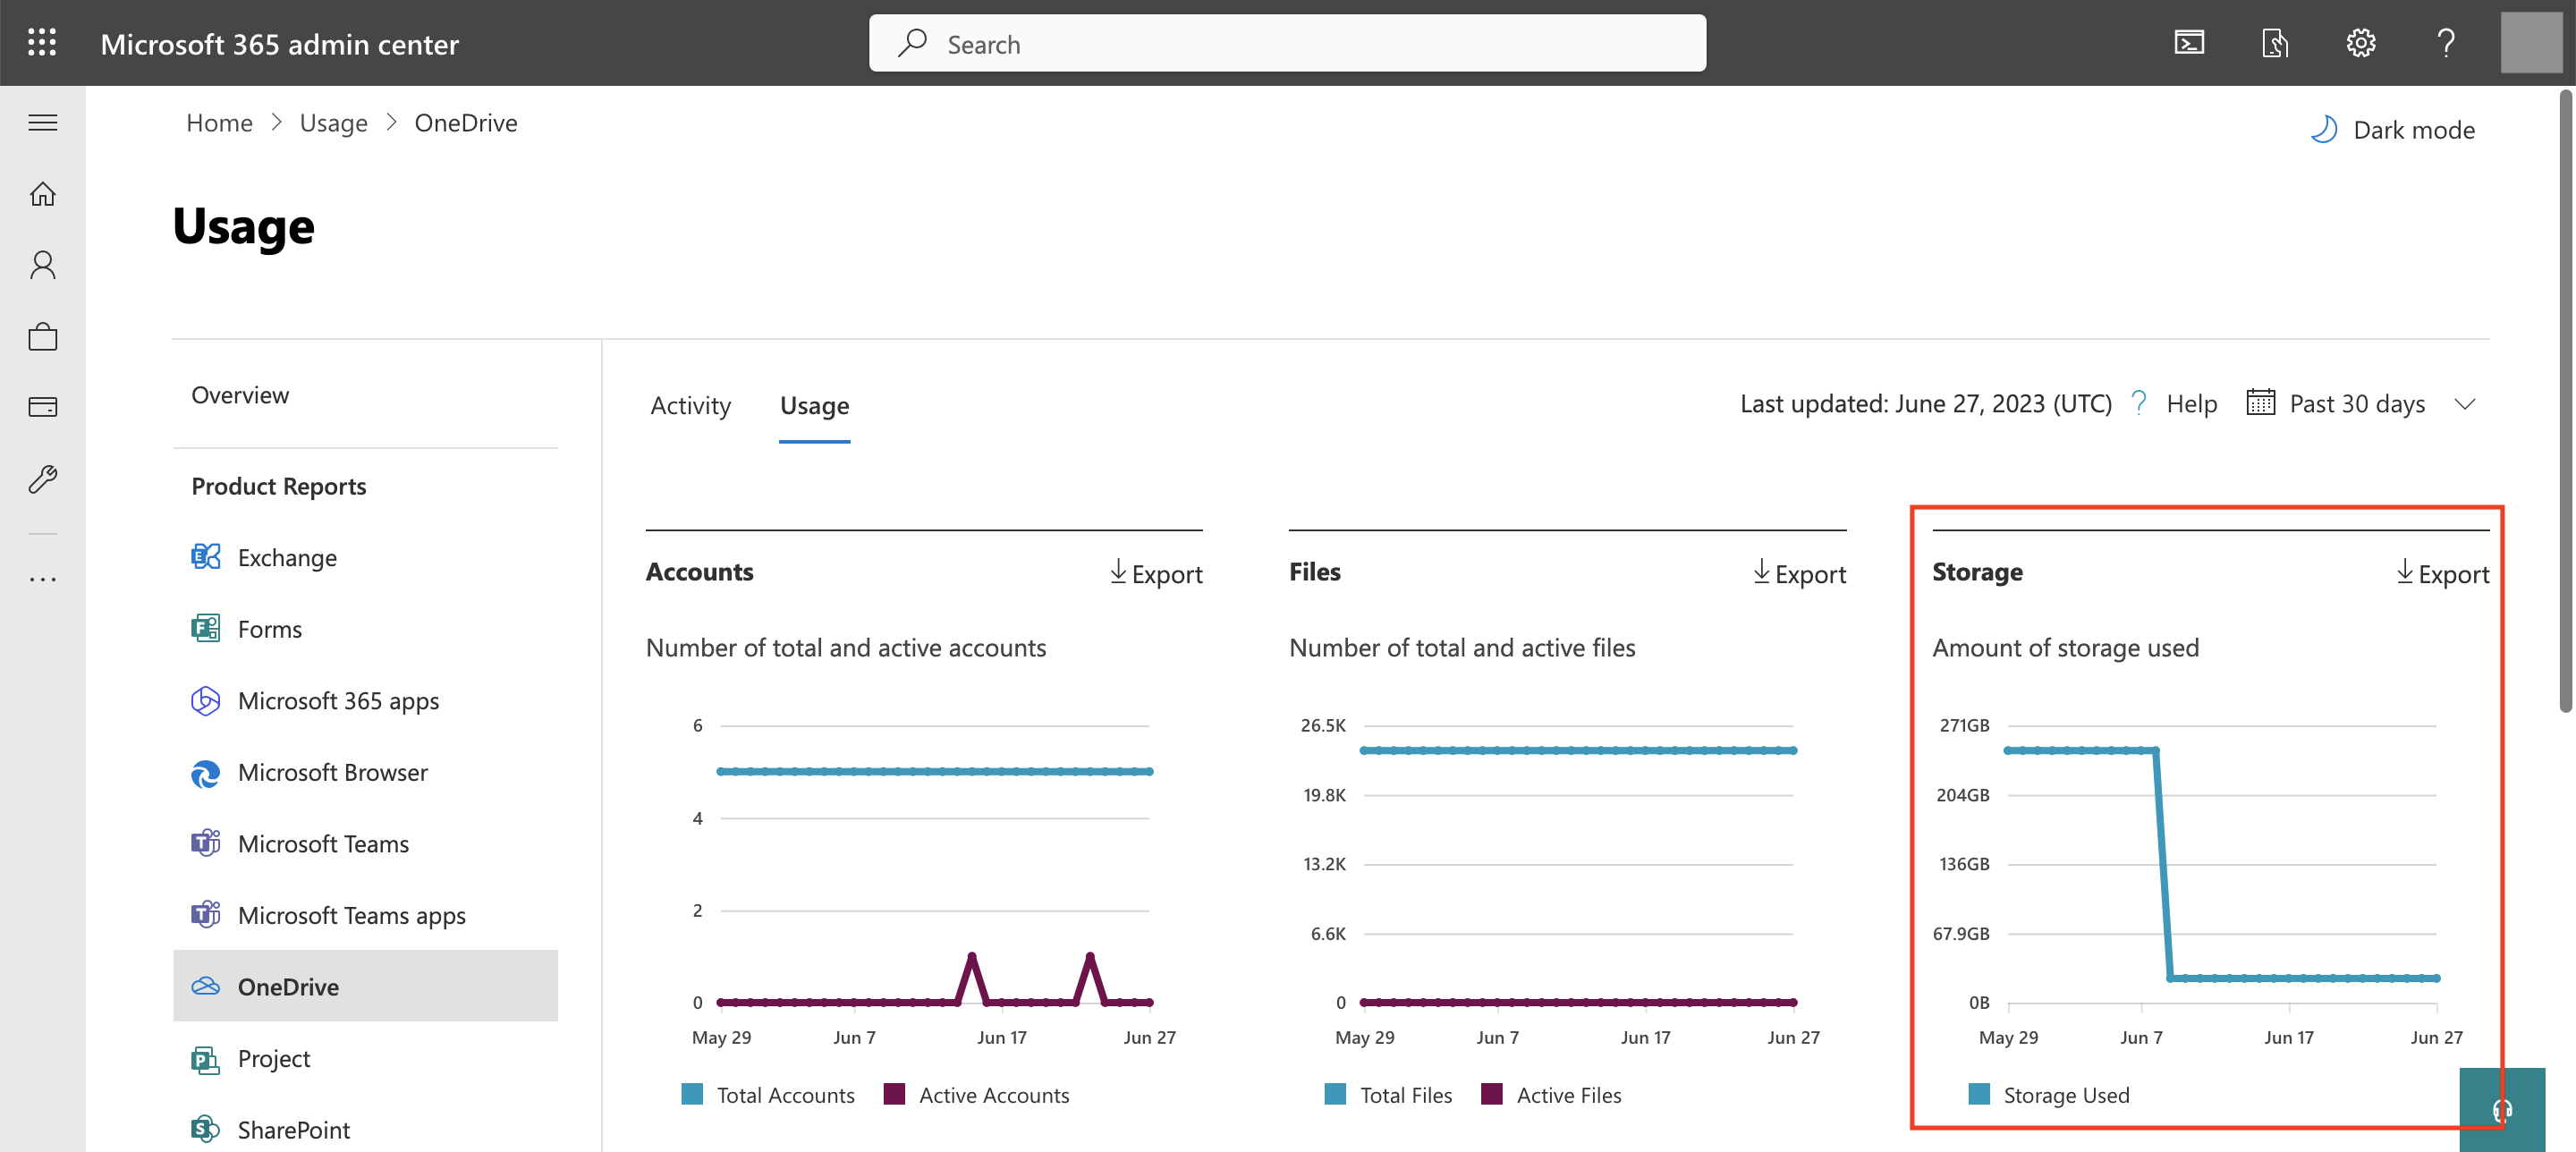
Task: Toggle the hamburger navigation menu
Action: pos(42,123)
